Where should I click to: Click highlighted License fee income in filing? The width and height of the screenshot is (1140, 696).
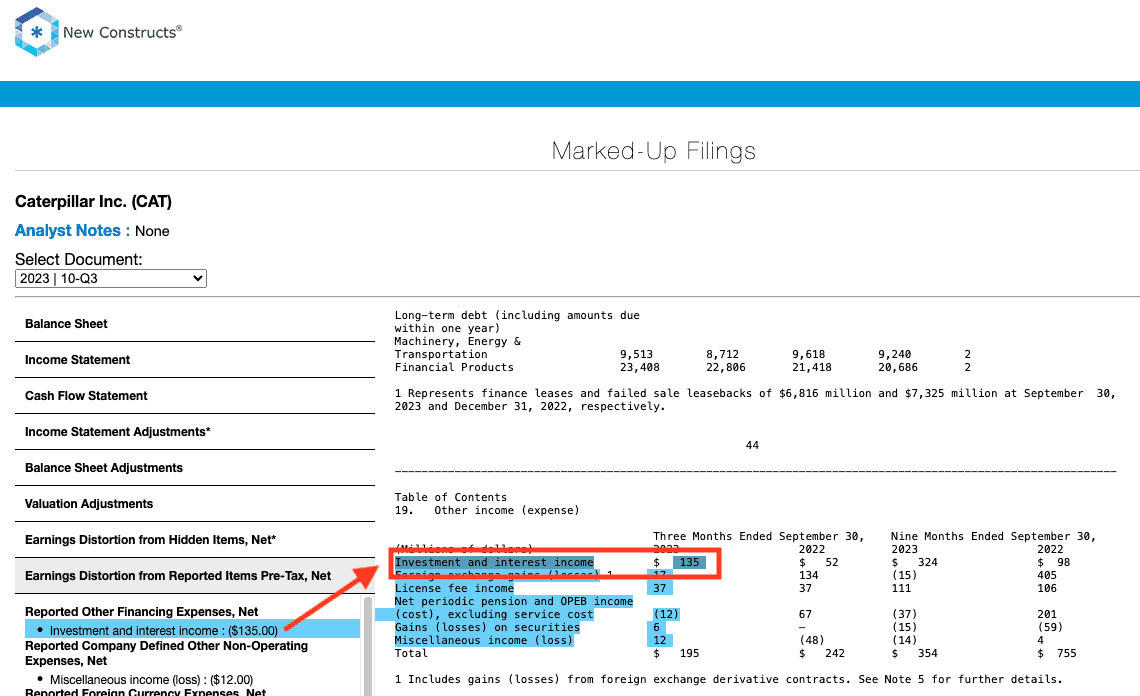click(x=454, y=588)
